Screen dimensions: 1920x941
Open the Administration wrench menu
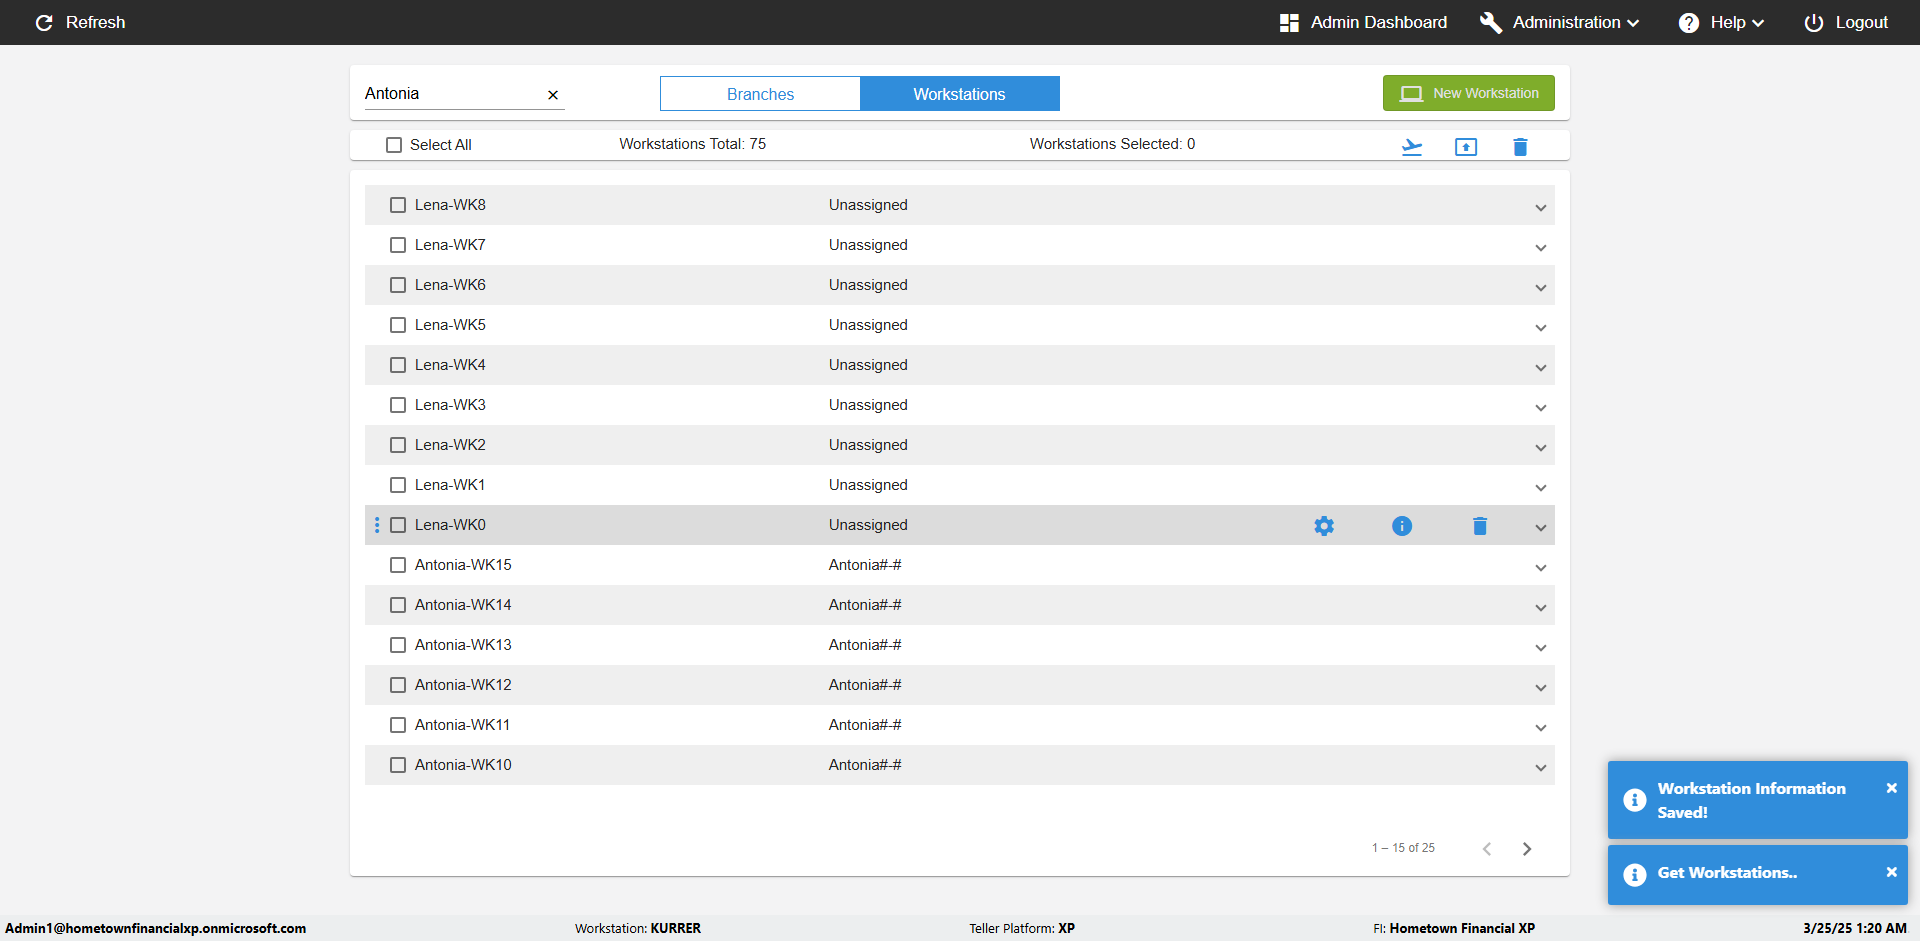click(1559, 22)
